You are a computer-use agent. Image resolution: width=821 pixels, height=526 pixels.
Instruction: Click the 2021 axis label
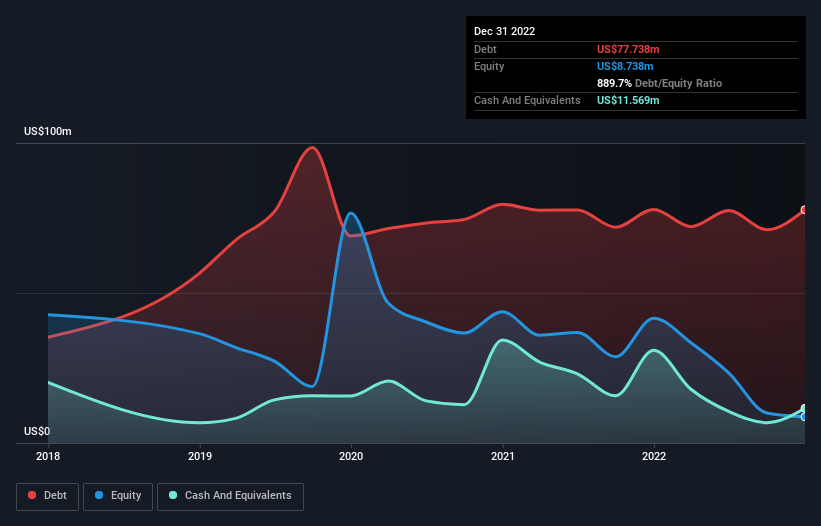503,456
